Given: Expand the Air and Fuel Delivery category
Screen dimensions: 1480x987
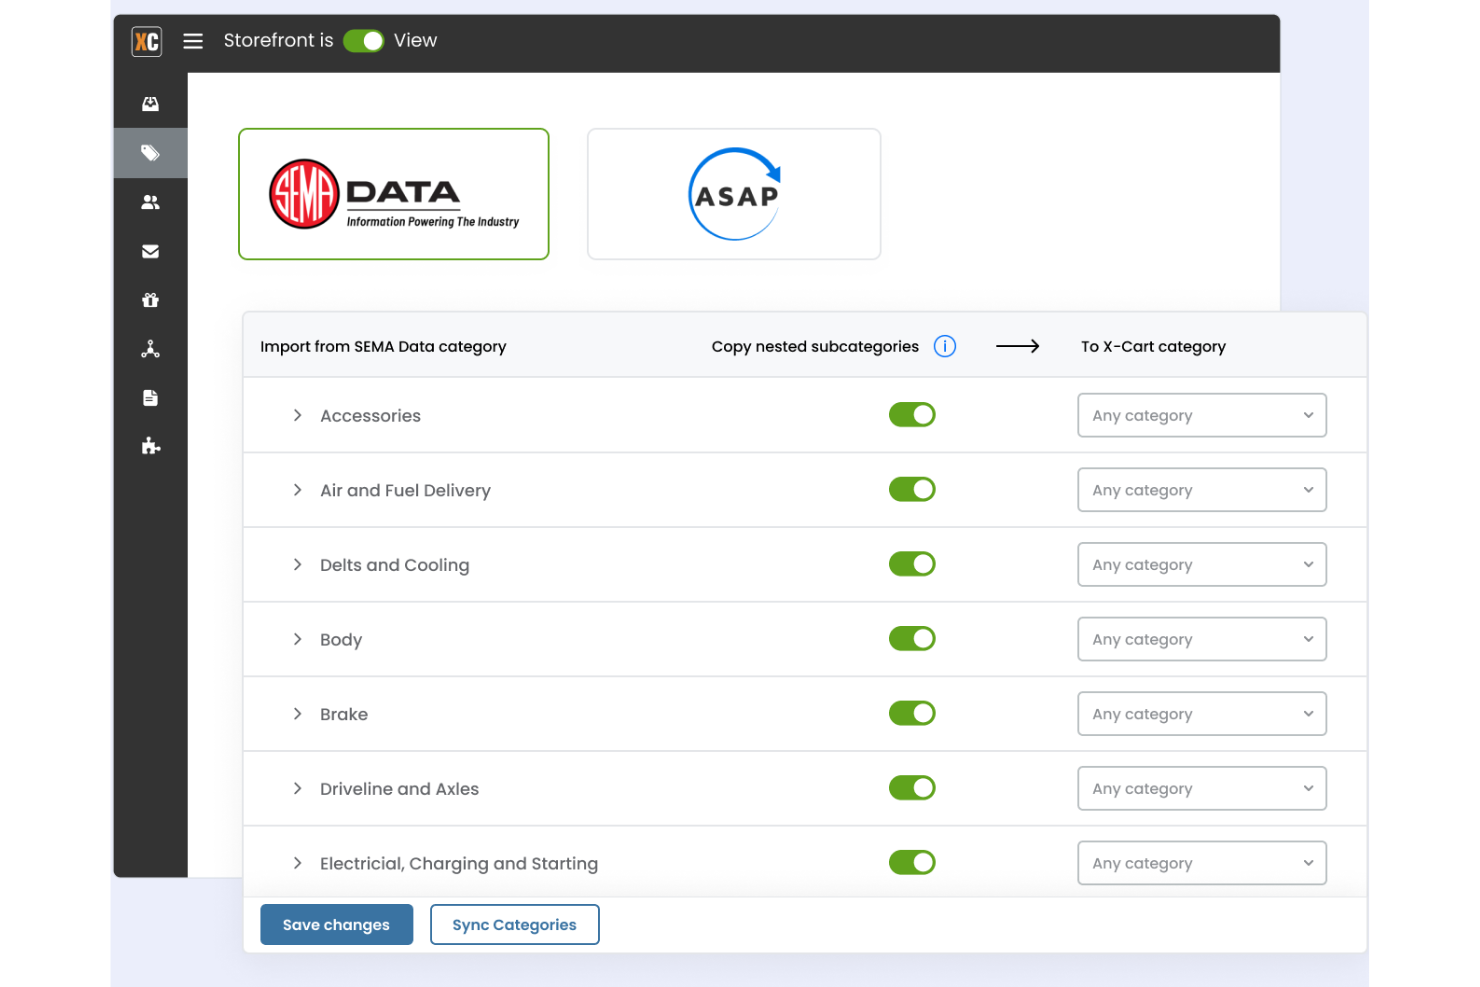Looking at the screenshot, I should (x=296, y=490).
